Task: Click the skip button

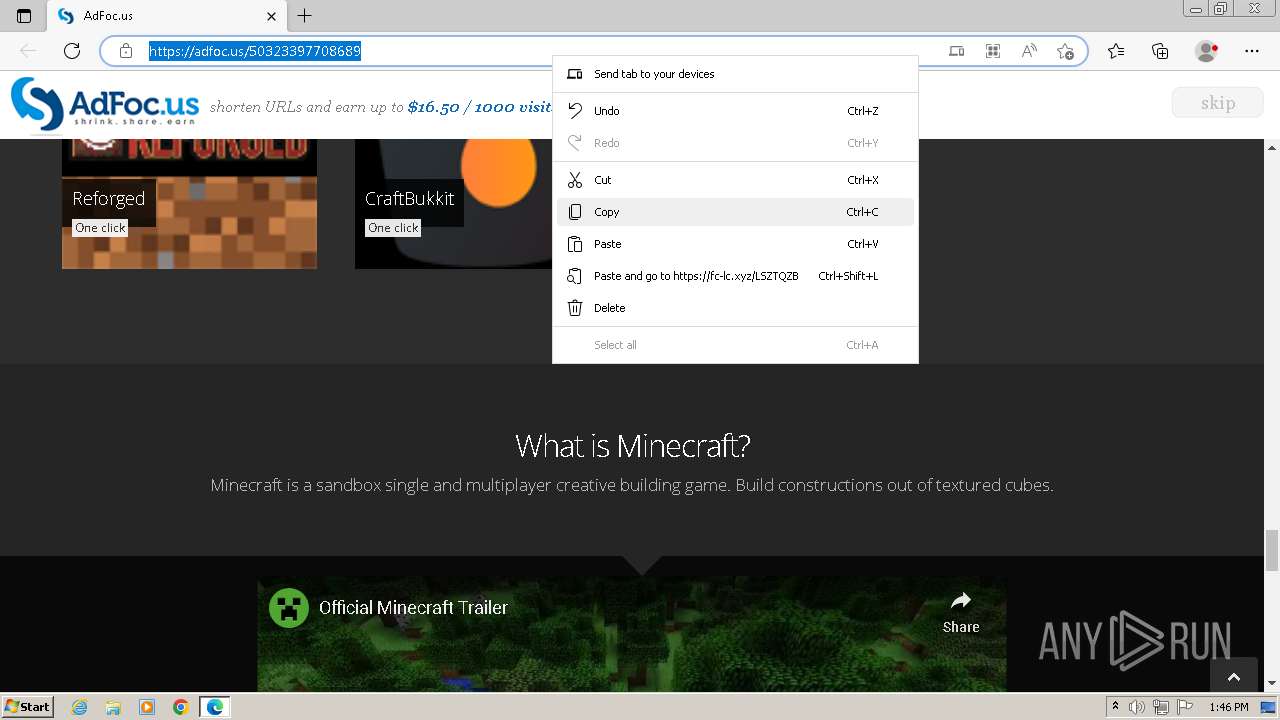Action: 1217,103
